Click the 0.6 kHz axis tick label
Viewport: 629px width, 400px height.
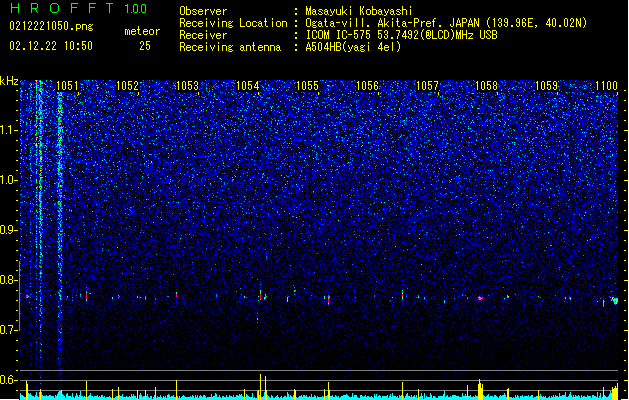pyautogui.click(x=9, y=380)
